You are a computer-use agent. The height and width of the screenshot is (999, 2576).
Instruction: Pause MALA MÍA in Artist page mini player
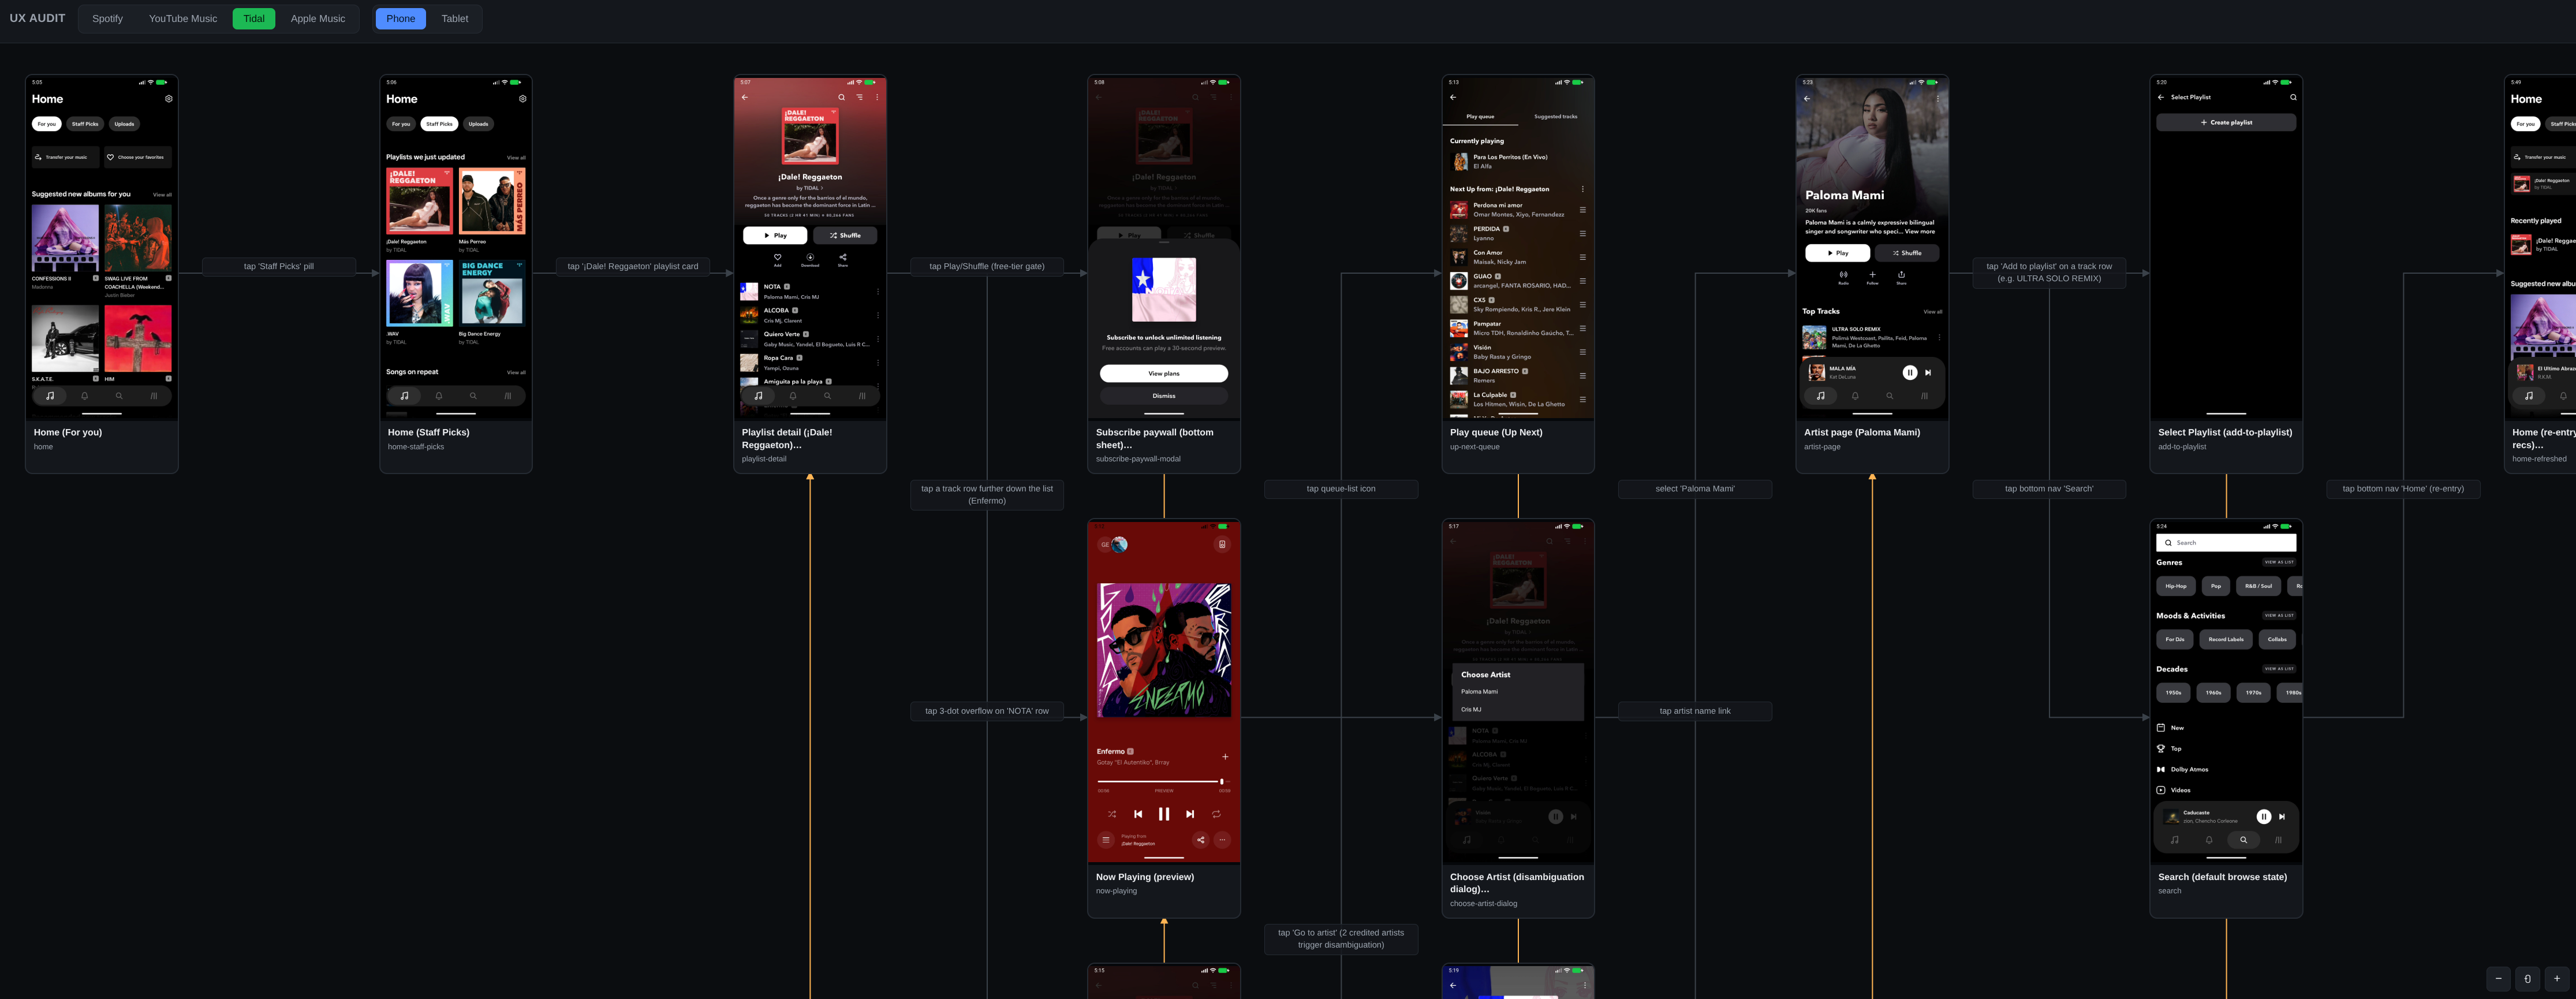point(1910,373)
